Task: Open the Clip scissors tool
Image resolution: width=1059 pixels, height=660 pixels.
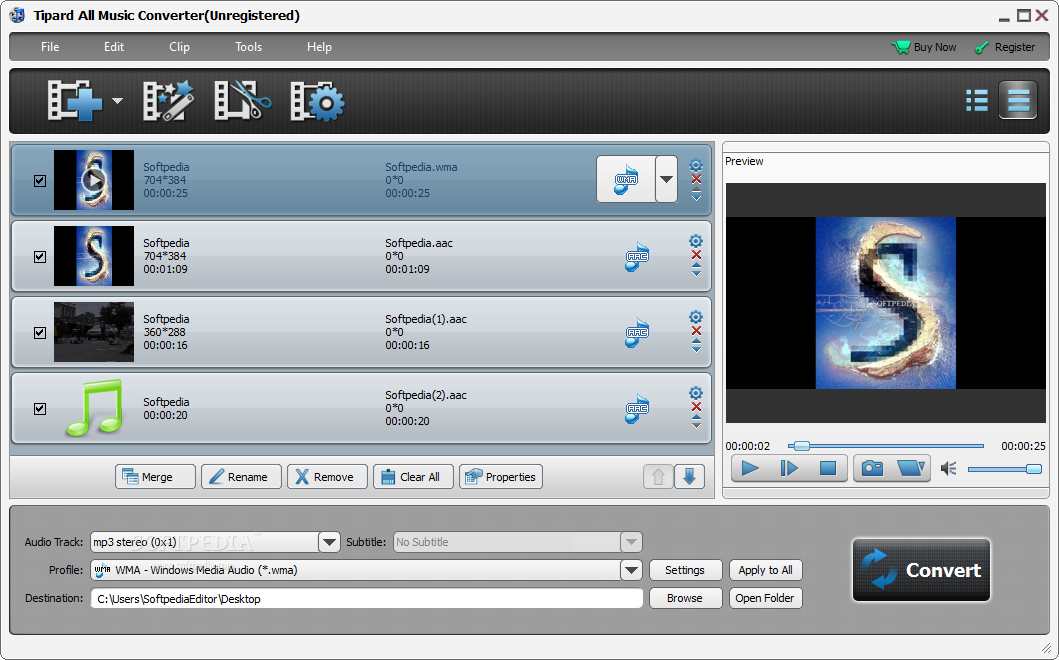Action: pyautogui.click(x=242, y=101)
